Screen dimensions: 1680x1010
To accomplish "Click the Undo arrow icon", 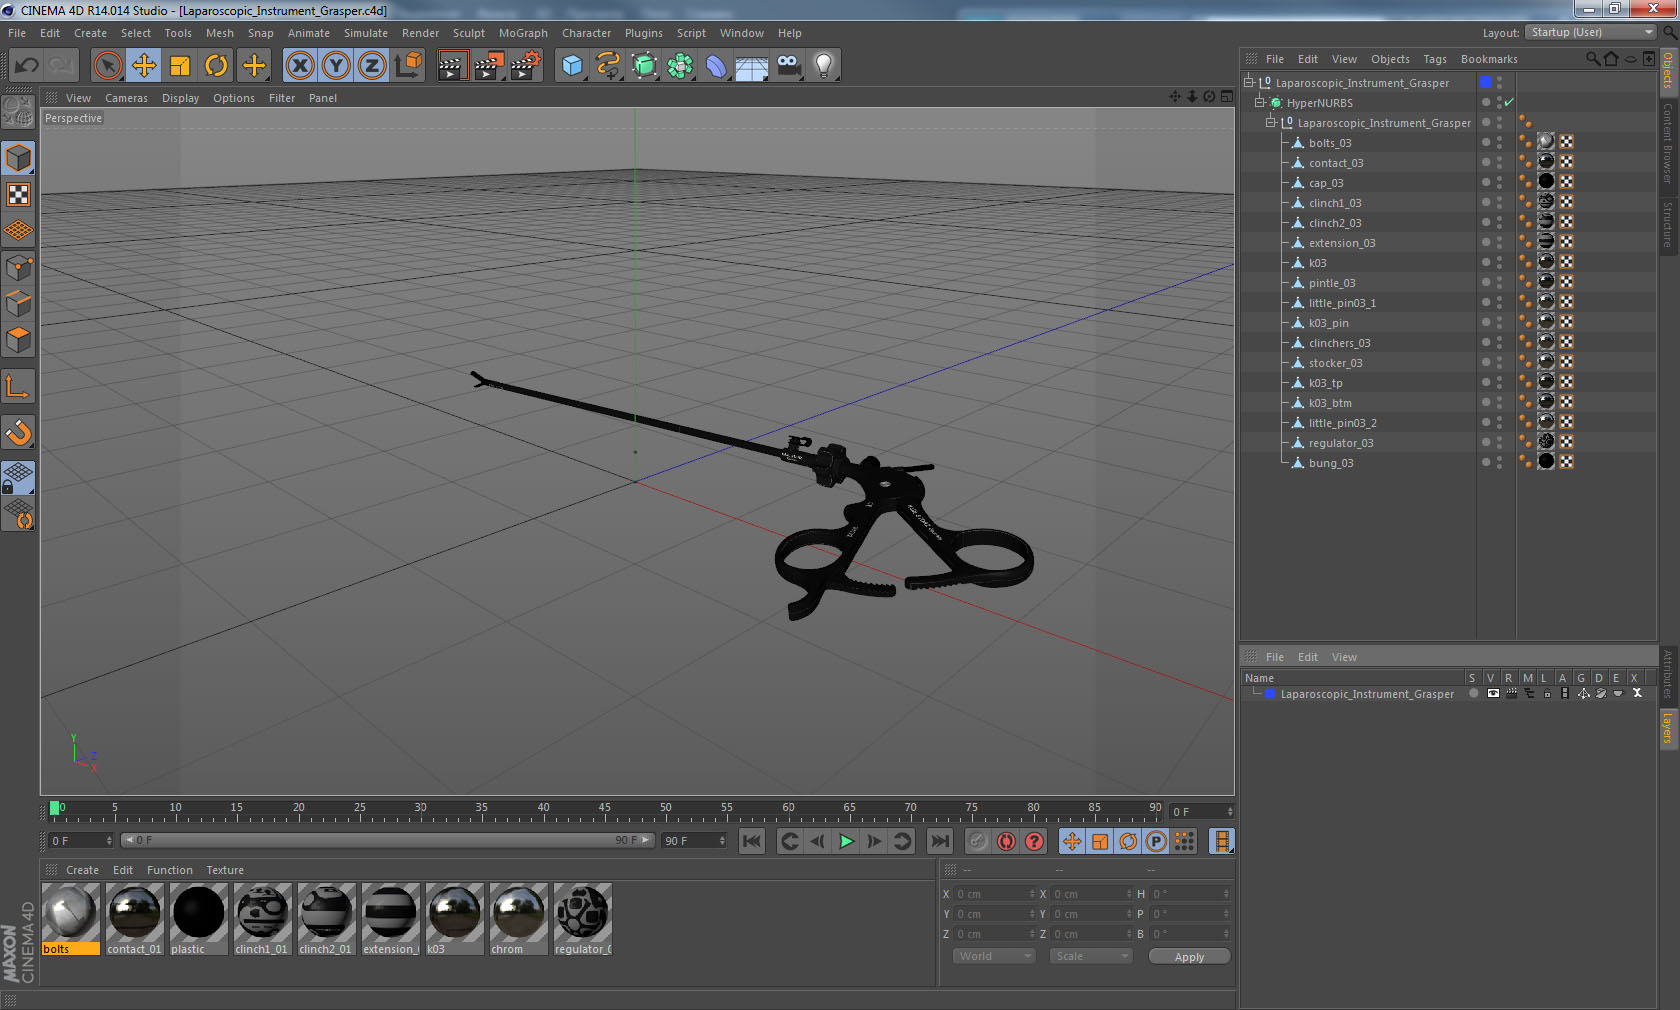I will [x=27, y=66].
